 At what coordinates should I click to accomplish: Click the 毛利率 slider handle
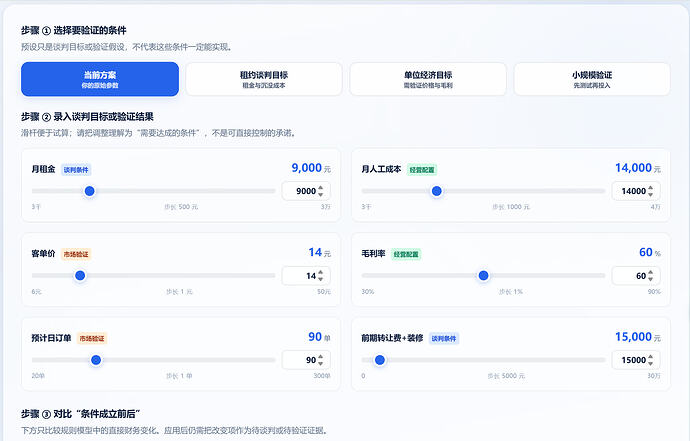[483, 276]
